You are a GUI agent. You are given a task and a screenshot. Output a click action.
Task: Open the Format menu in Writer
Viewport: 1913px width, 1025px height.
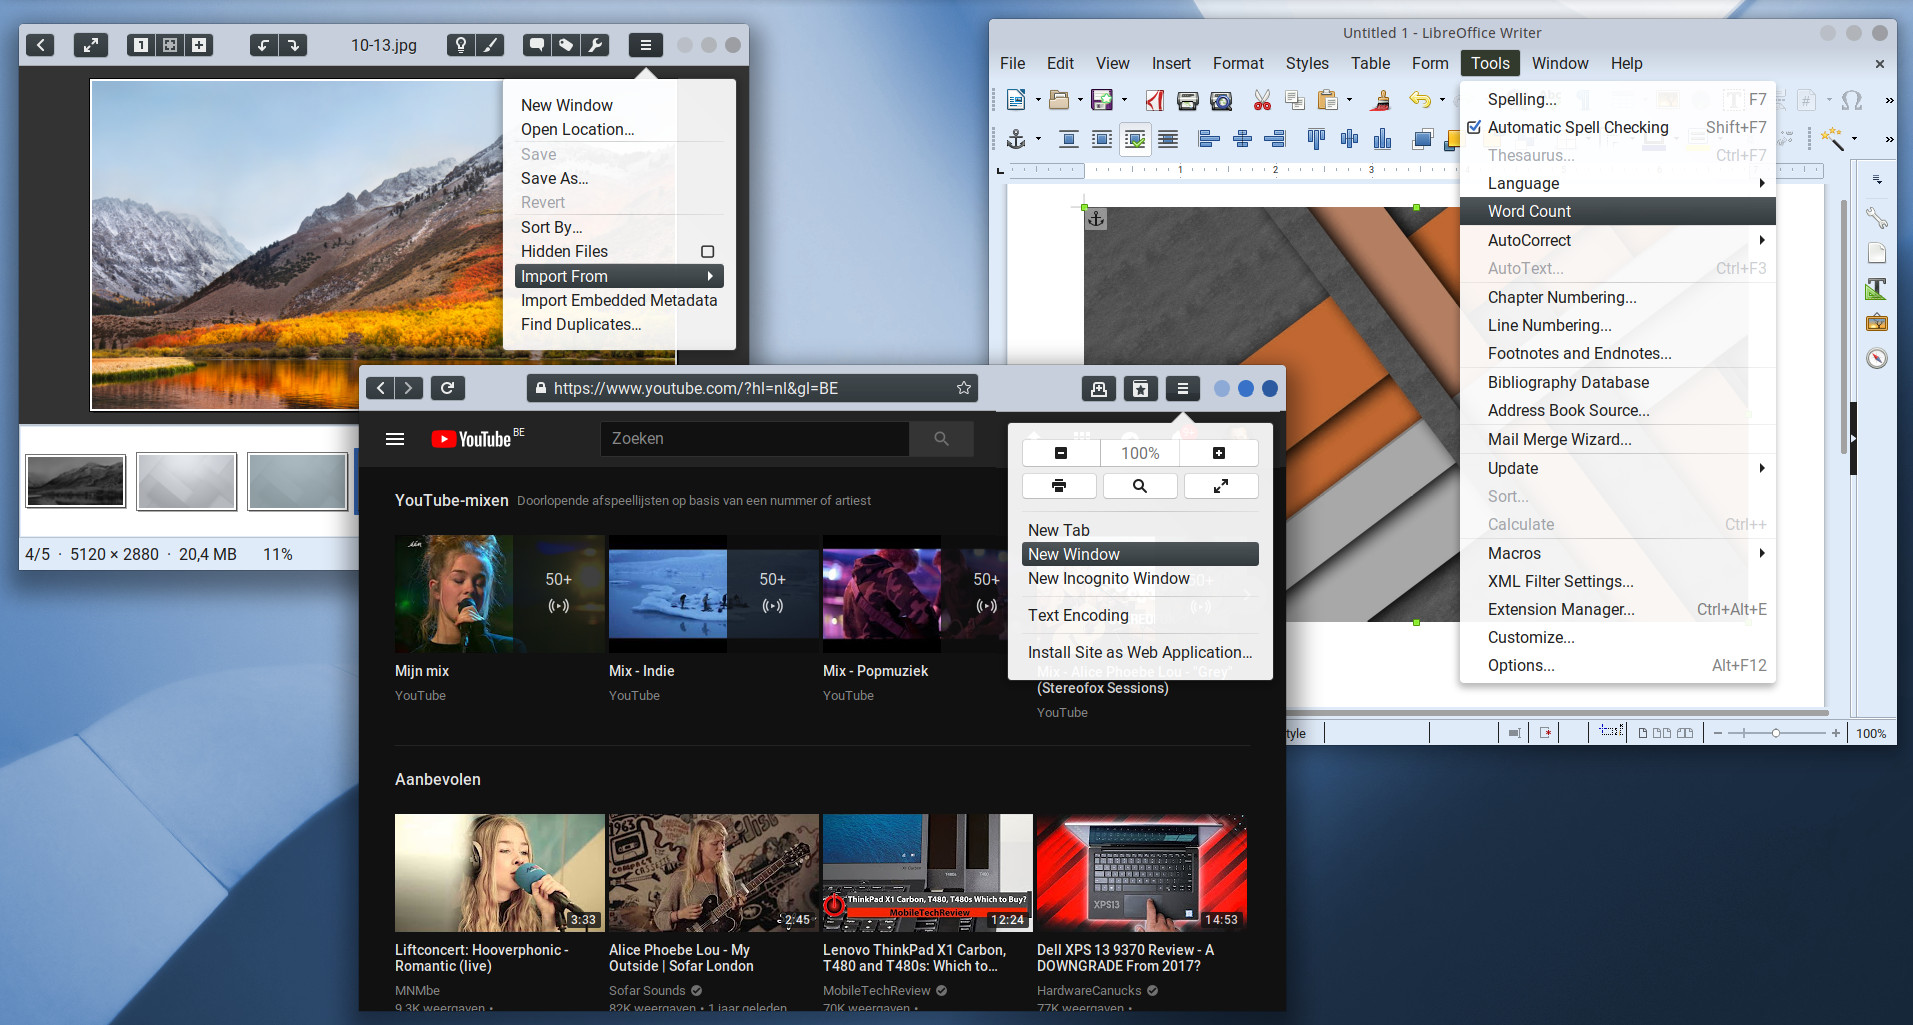1238,63
